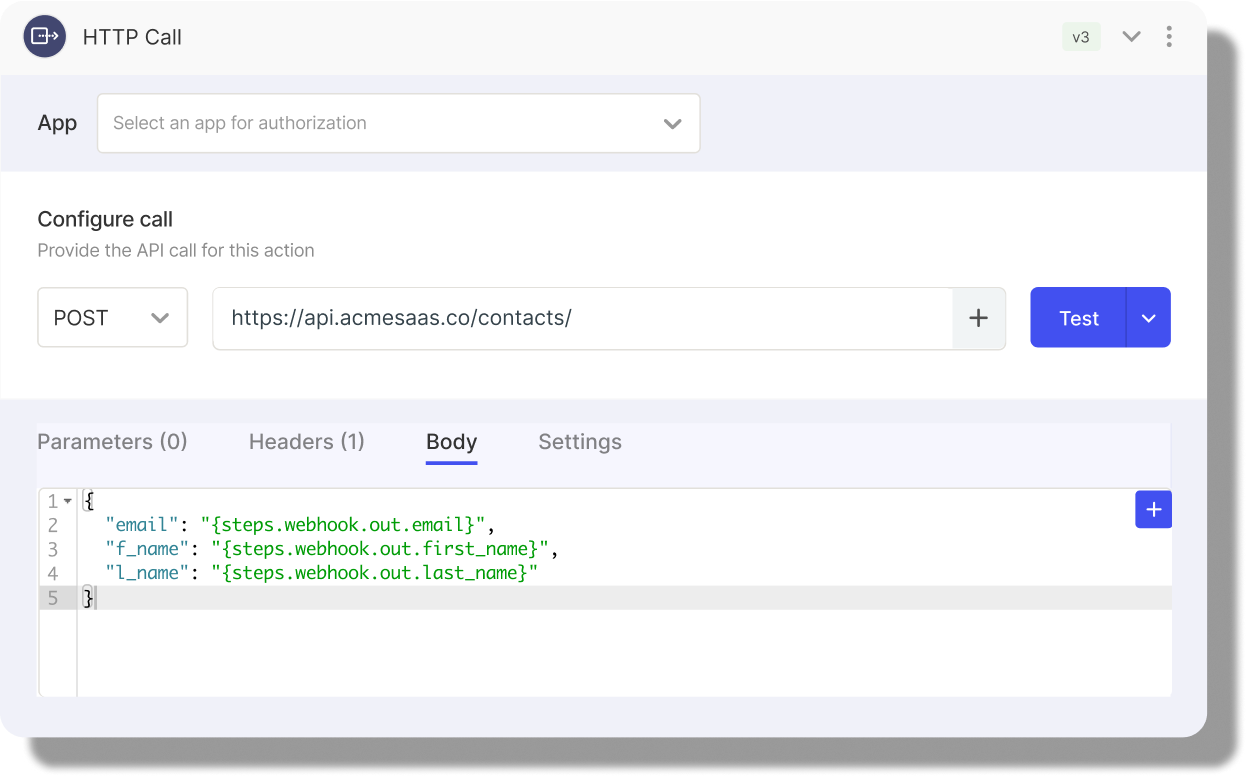Click the plus button beside URL field
Screen dimensions: 1247x777
pos(978,318)
